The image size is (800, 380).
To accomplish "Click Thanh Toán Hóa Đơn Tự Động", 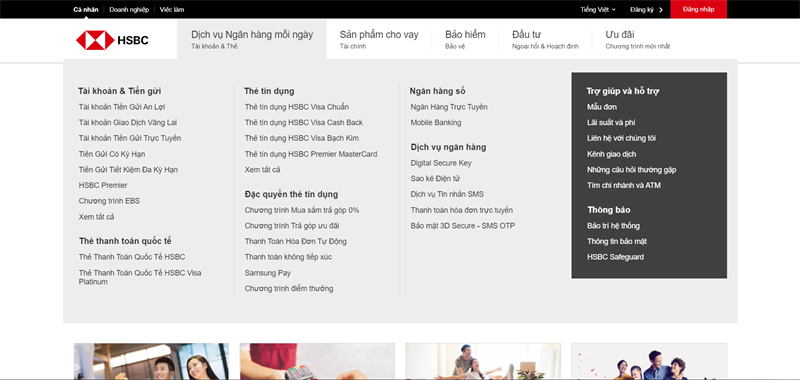I will [x=295, y=241].
